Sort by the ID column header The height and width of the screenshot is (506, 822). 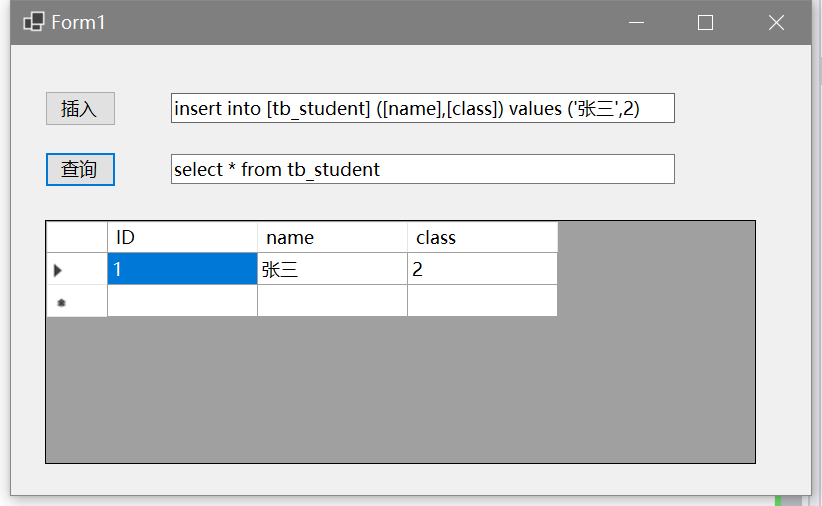[182, 237]
